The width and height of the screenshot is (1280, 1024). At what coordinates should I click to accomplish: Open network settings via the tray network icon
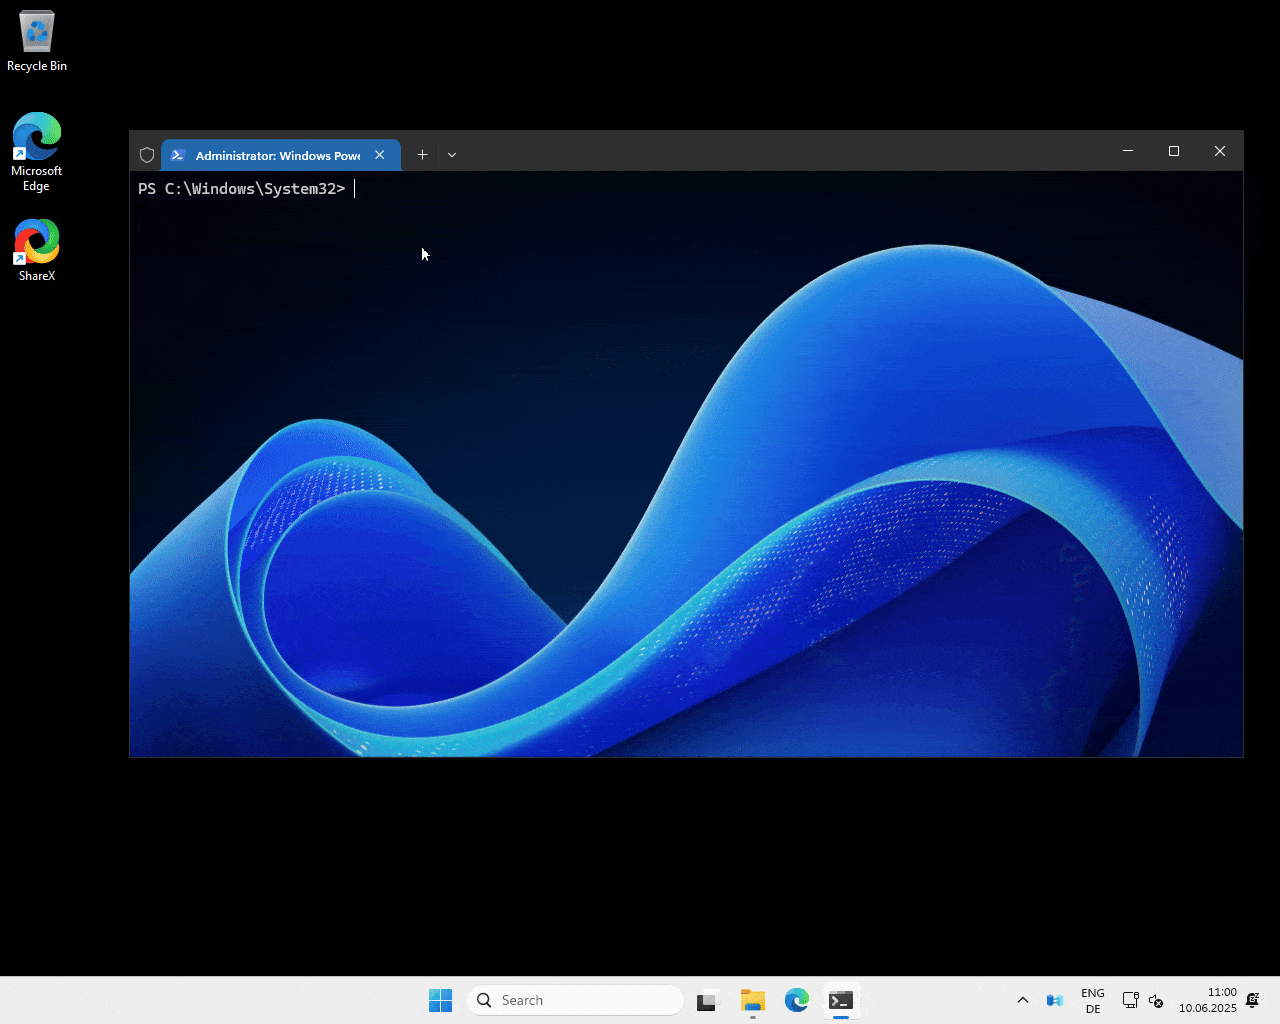[1129, 999]
